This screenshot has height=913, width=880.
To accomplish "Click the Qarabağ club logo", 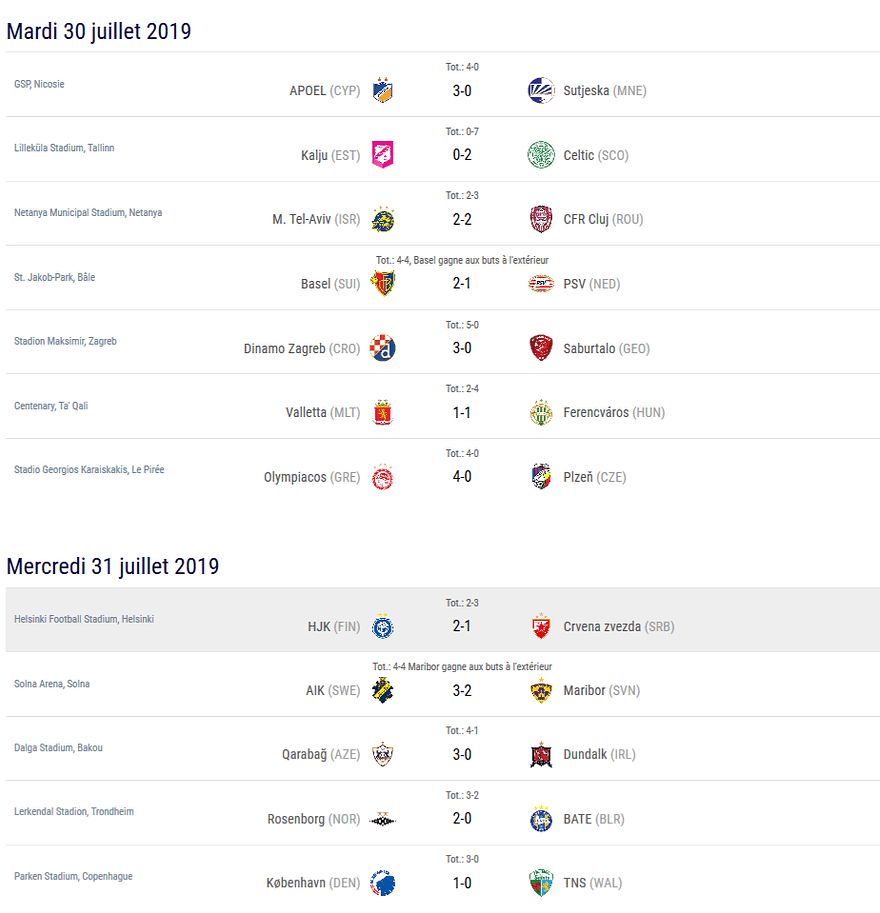I will pyautogui.click(x=382, y=755).
